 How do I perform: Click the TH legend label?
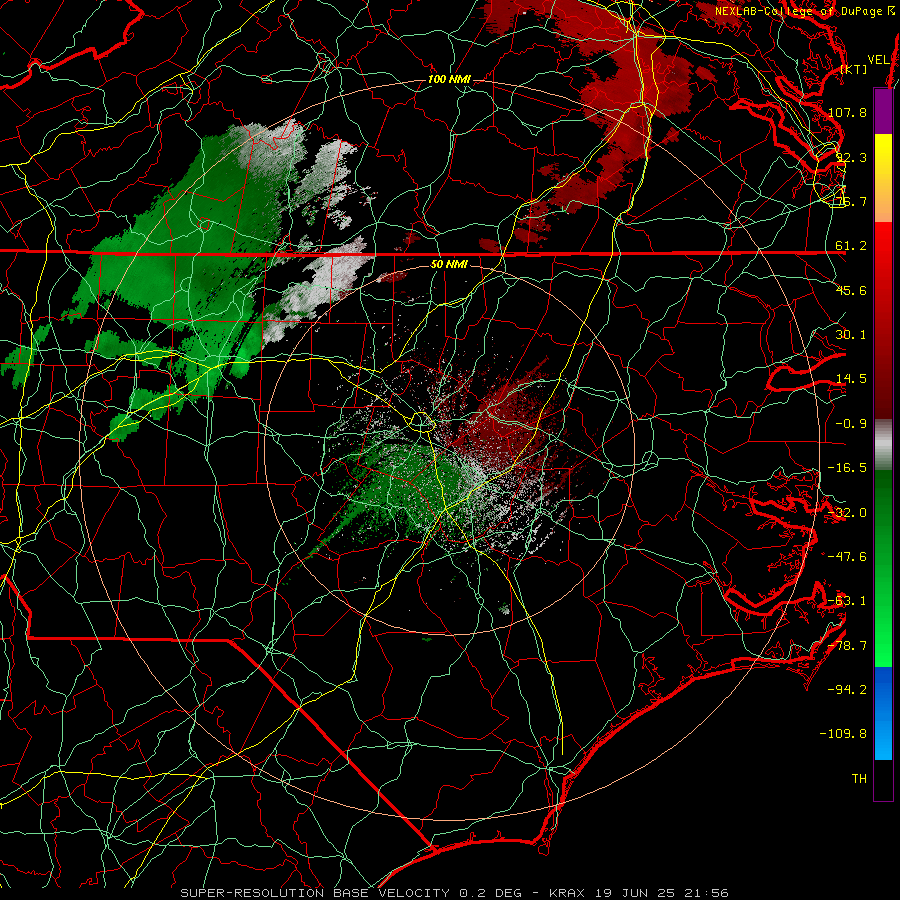point(859,779)
